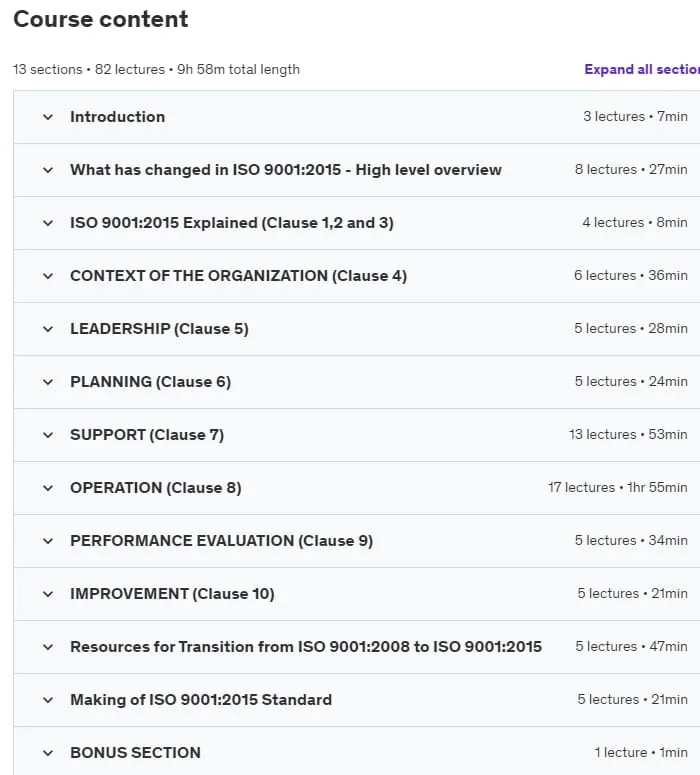Open the CONTEXT OF THE ORGANIZATION chevron

pyautogui.click(x=48, y=276)
